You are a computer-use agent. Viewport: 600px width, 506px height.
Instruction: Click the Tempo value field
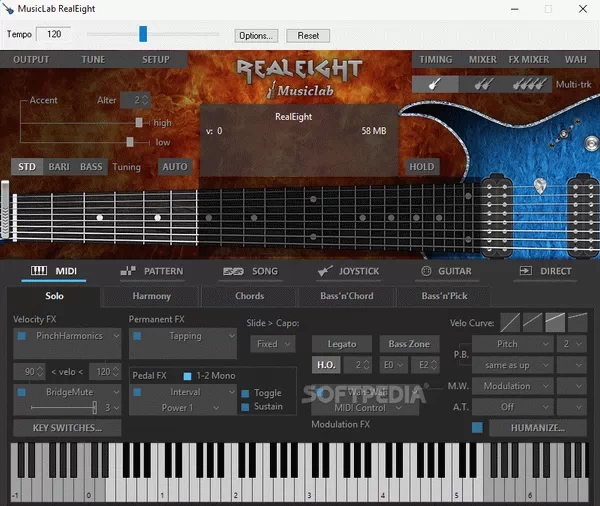click(54, 34)
